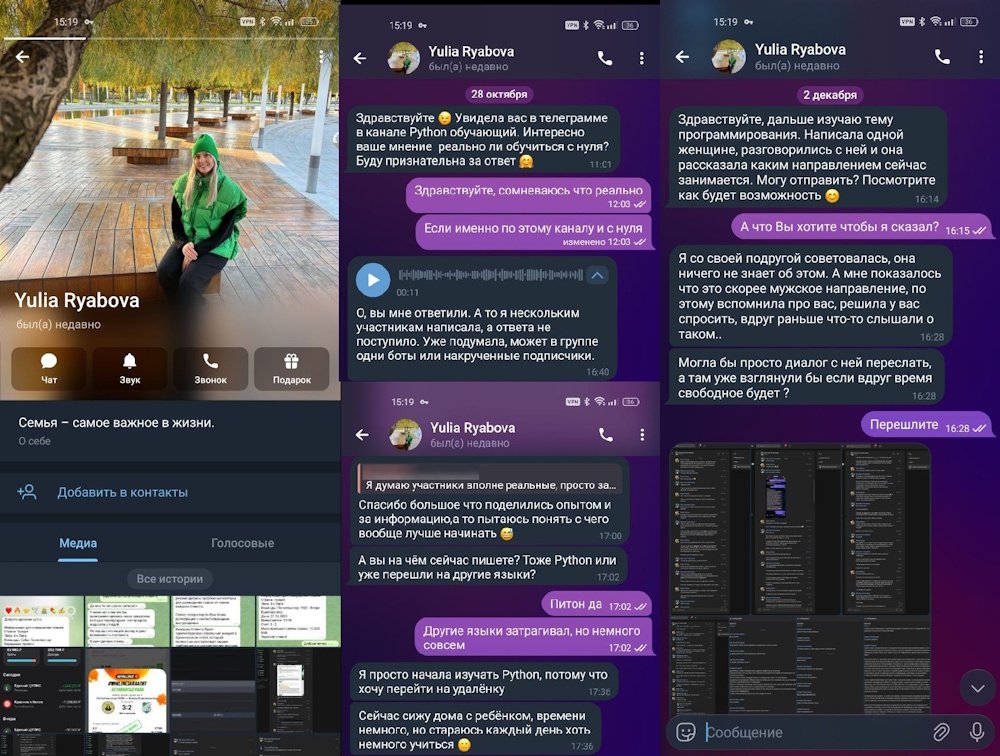
Task: Go back from Yulia Ryabova's profile page
Action: pyautogui.click(x=22, y=57)
